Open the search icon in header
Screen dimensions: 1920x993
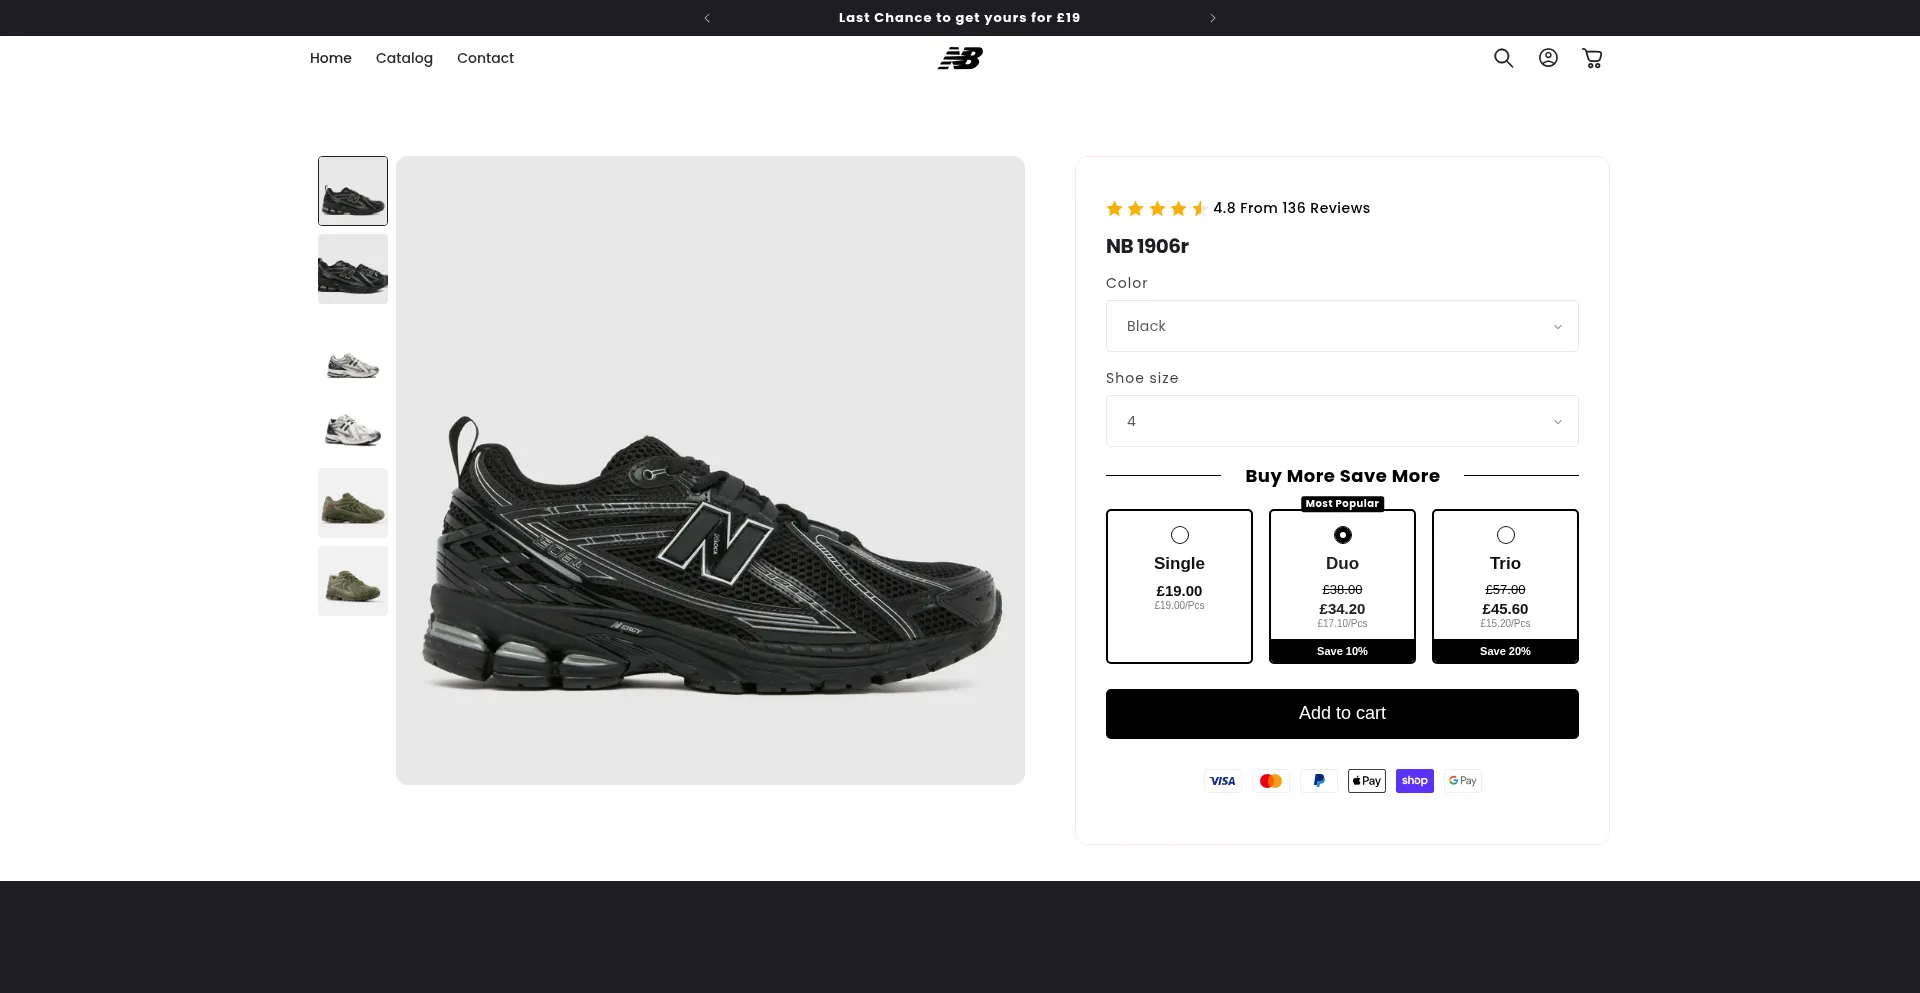coord(1503,58)
